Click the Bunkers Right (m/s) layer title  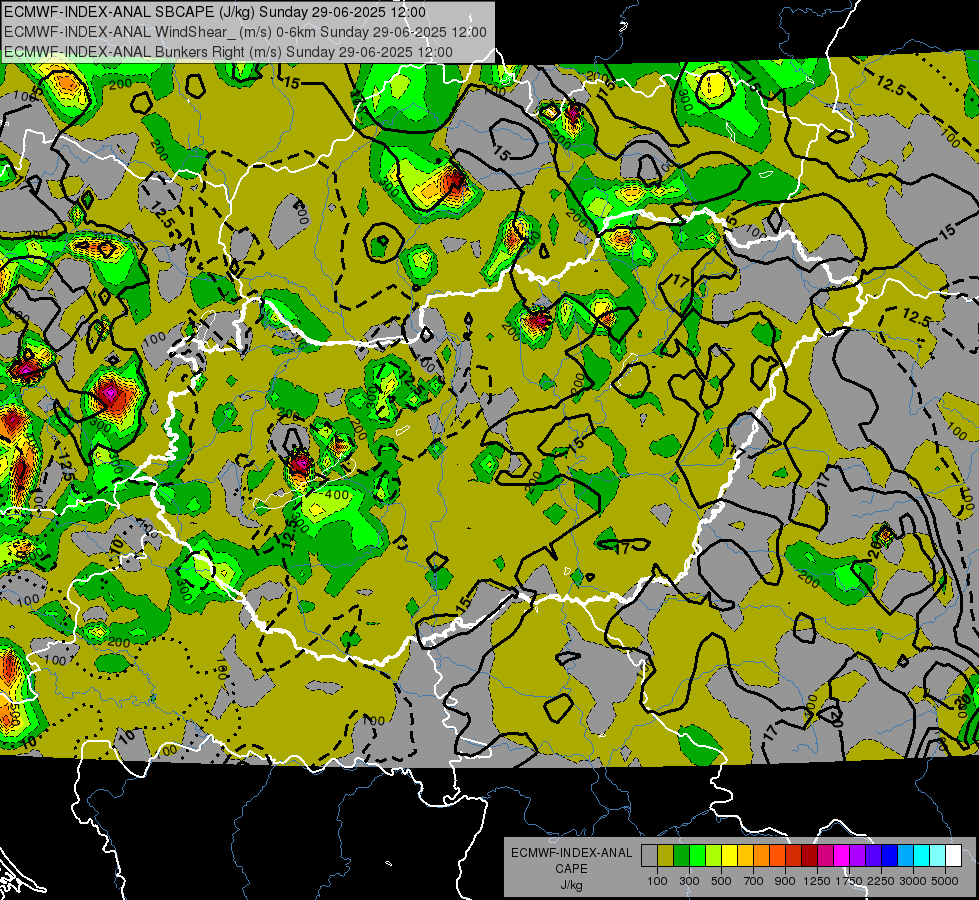coord(229,52)
